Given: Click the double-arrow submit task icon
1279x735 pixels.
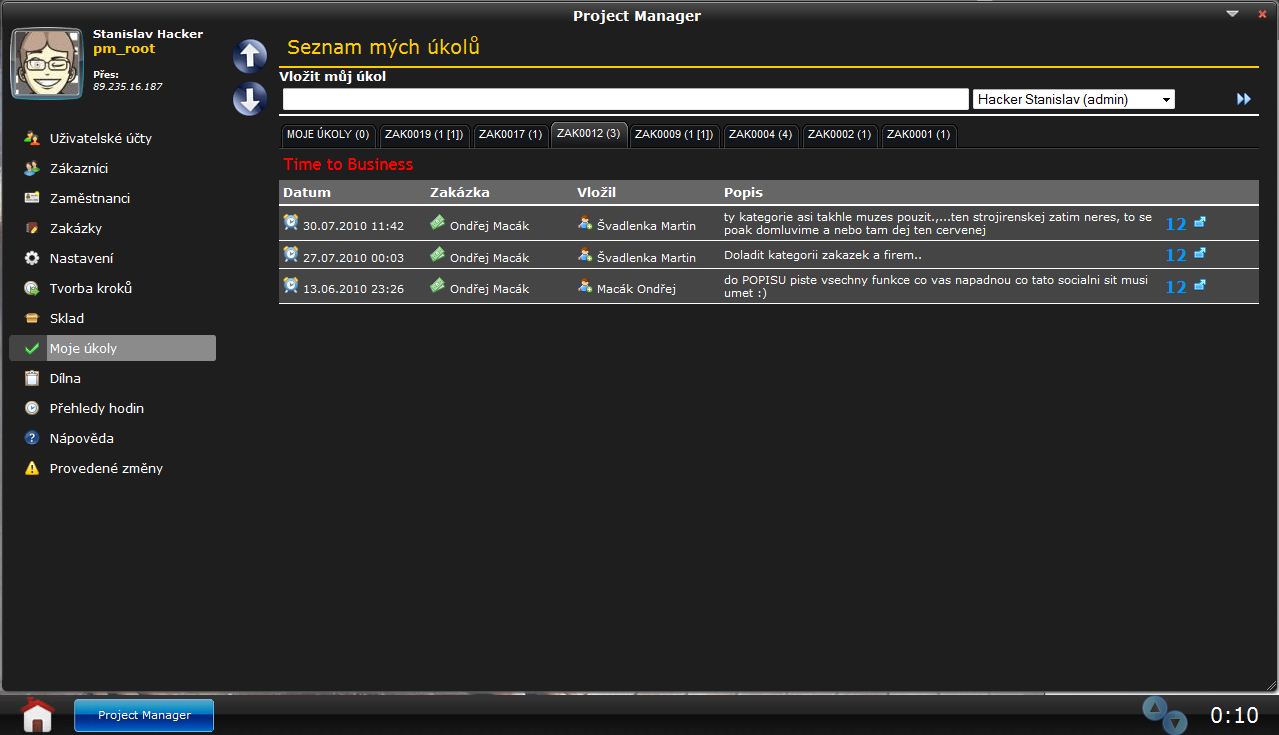Looking at the screenshot, I should (1243, 99).
